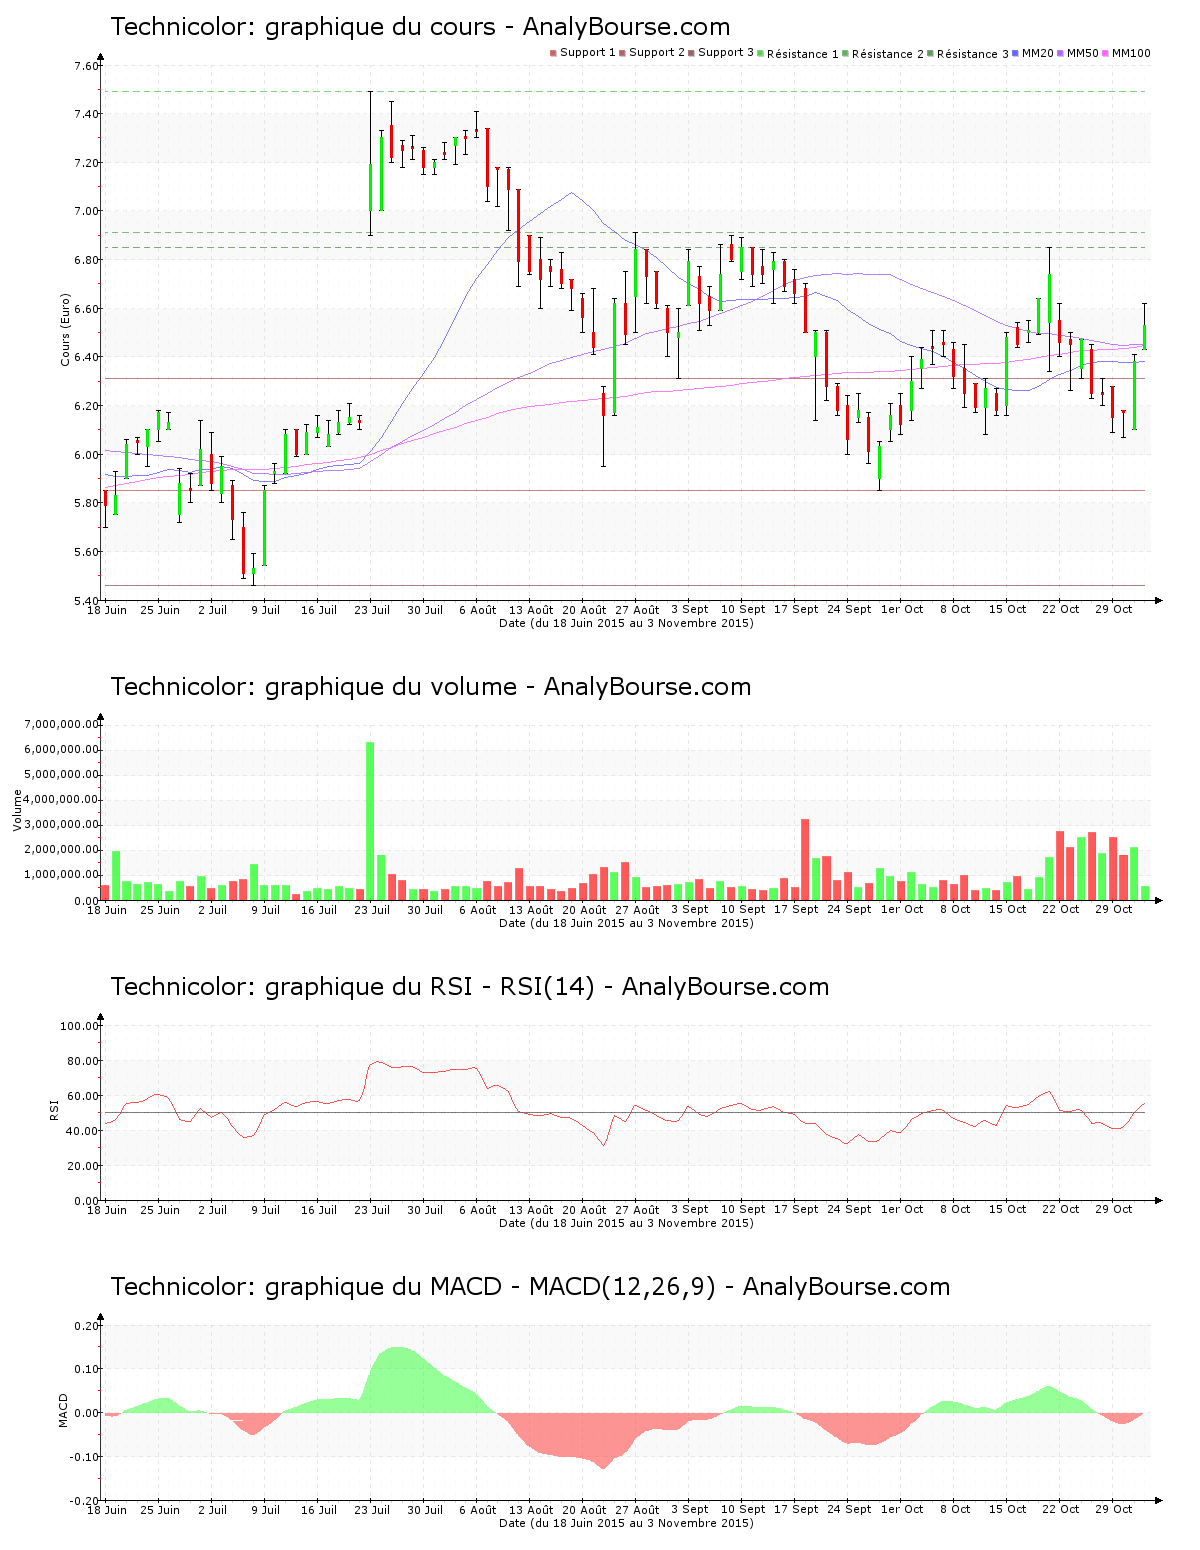The width and height of the screenshot is (1200, 1550).
Task: Open the cours chart title header
Action: coord(420,27)
